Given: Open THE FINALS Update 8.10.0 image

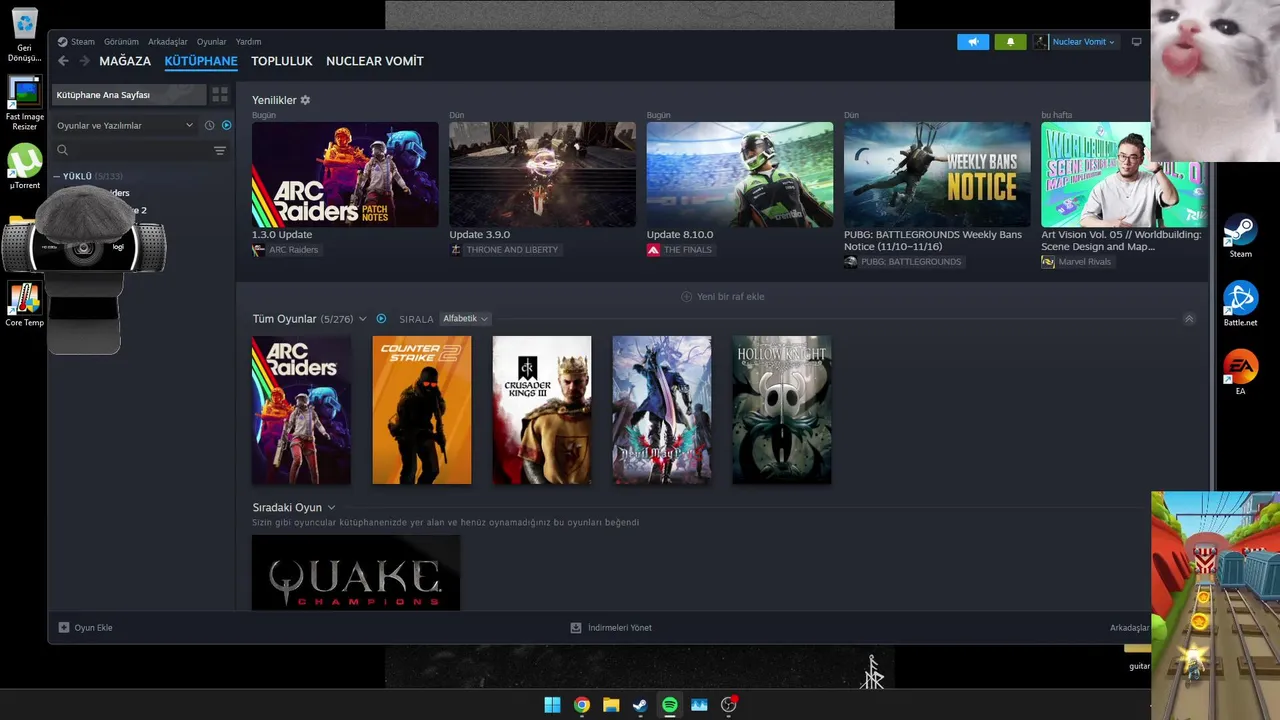Looking at the screenshot, I should coord(740,174).
